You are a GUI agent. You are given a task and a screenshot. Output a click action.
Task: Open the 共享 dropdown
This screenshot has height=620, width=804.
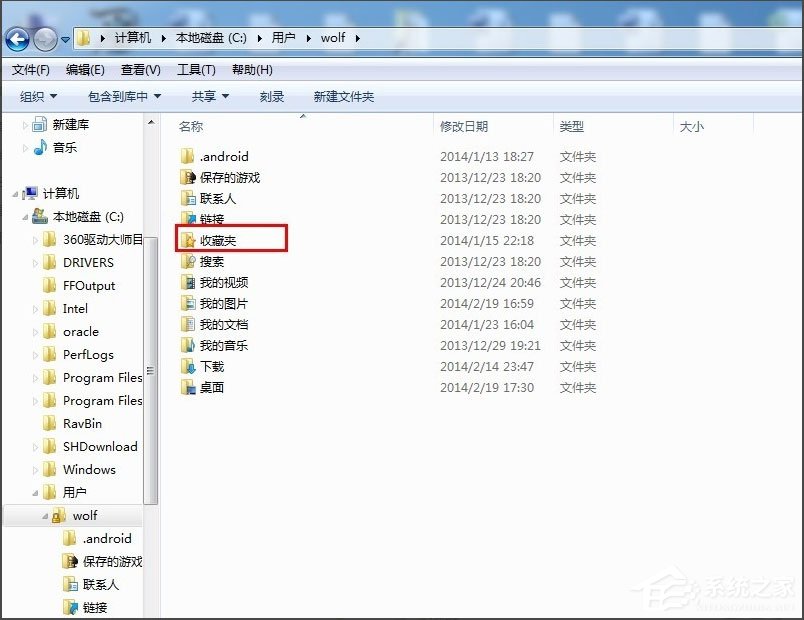(x=203, y=96)
